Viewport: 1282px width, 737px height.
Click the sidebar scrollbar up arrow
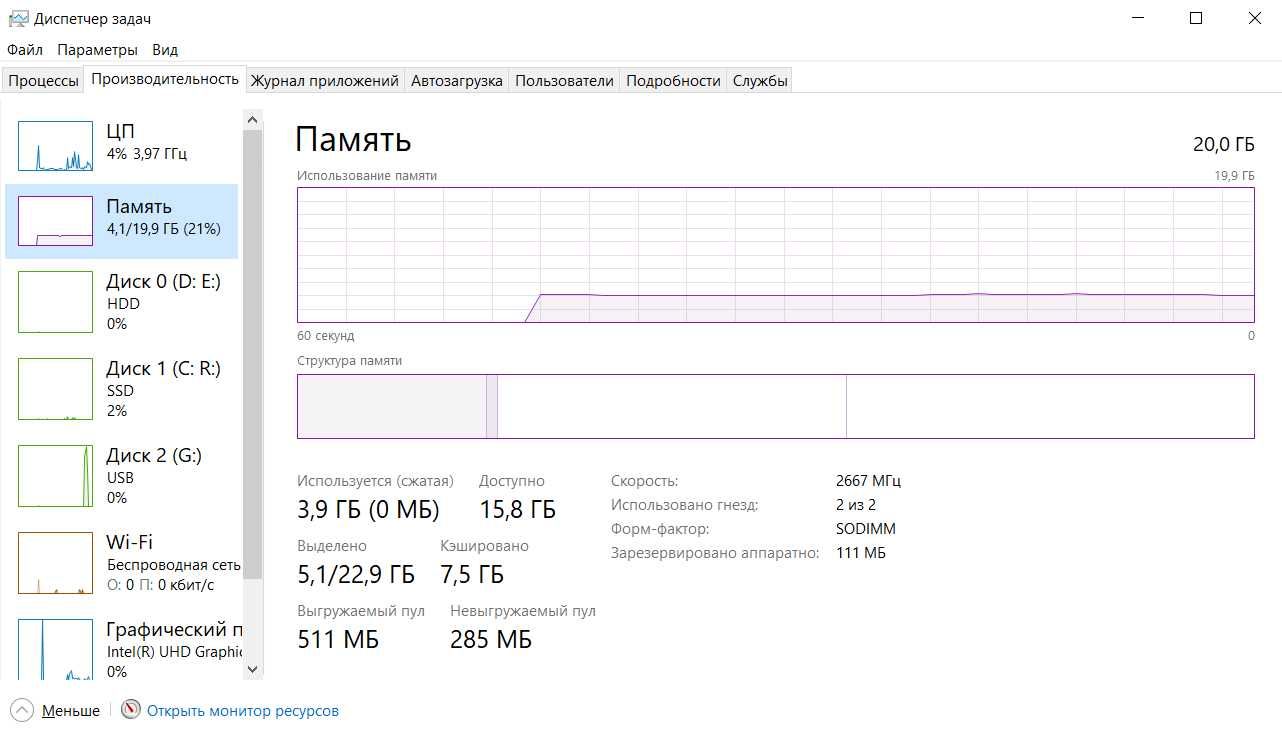click(252, 120)
